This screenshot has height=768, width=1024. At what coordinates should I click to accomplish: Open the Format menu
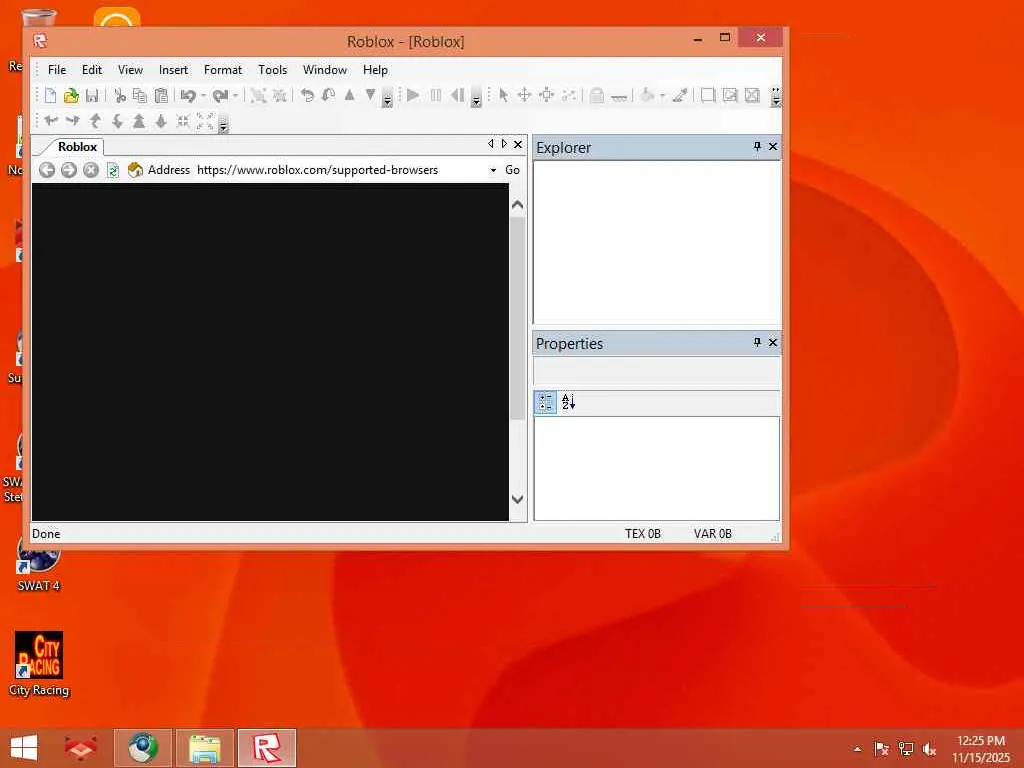tap(223, 70)
